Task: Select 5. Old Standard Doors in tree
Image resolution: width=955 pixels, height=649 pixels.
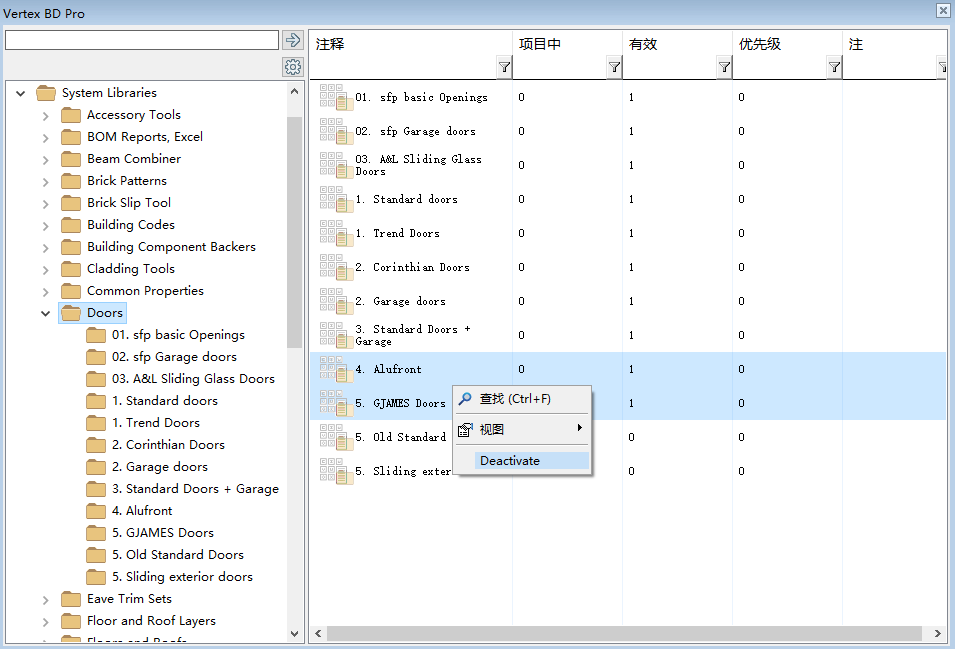Action: [177, 555]
